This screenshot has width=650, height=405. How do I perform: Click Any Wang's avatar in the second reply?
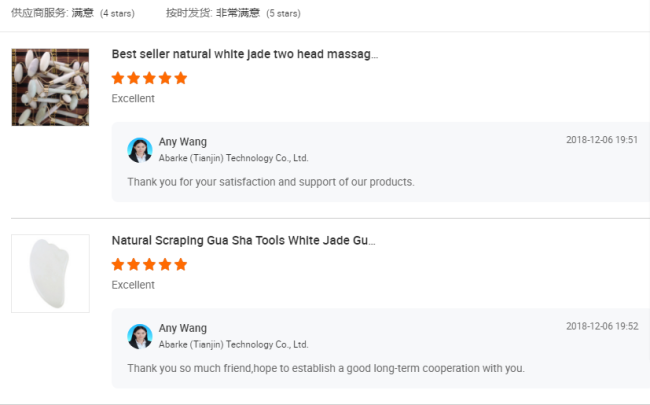(x=140, y=336)
